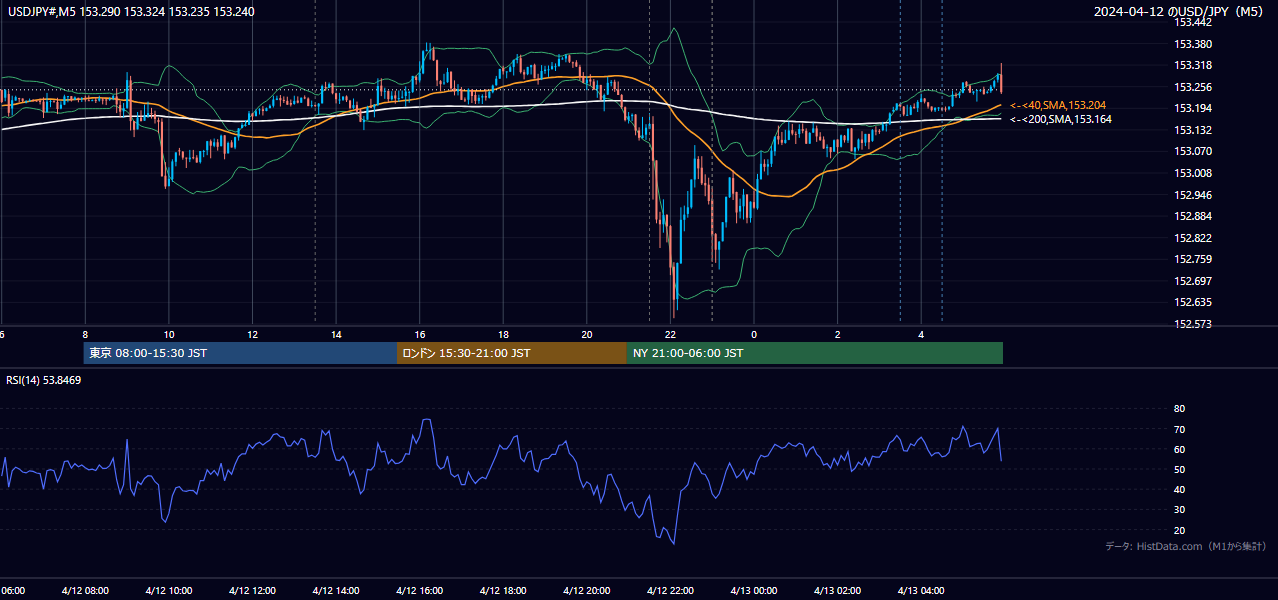Click the 2024-04-12 USD/JPY (M5) chart title
This screenshot has width=1278, height=600.
tap(1180, 12)
